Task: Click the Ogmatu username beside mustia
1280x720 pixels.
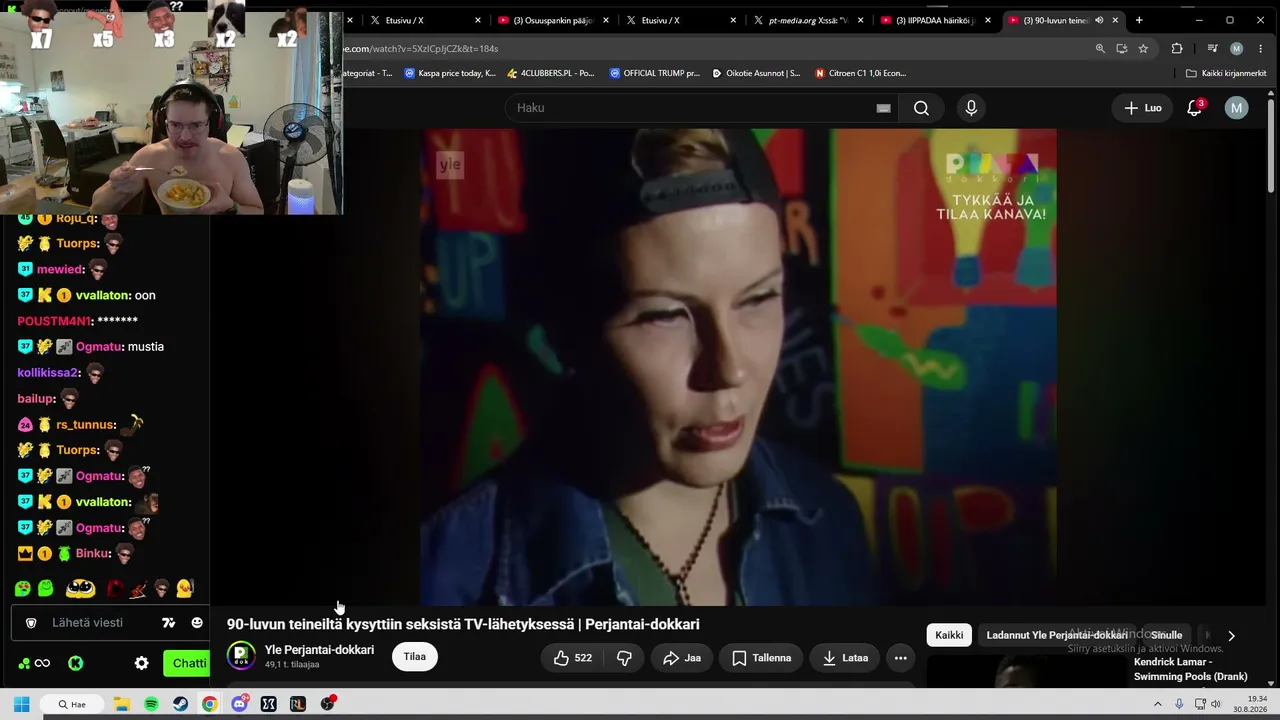Action: [99, 347]
